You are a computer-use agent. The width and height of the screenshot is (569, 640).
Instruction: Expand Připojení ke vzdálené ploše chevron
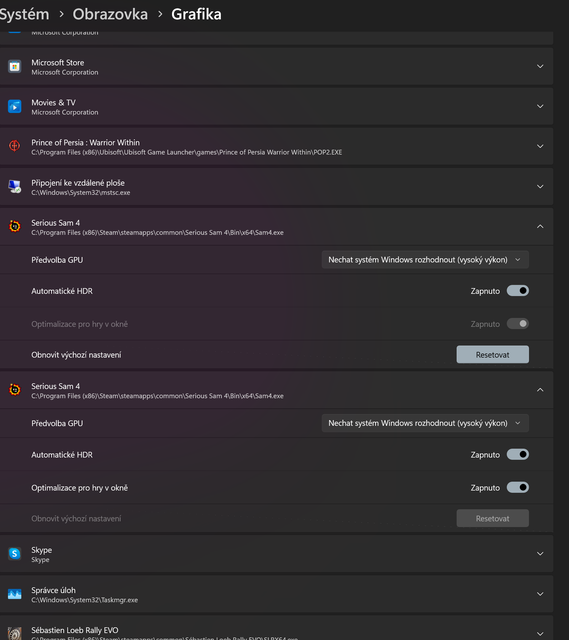point(540,187)
